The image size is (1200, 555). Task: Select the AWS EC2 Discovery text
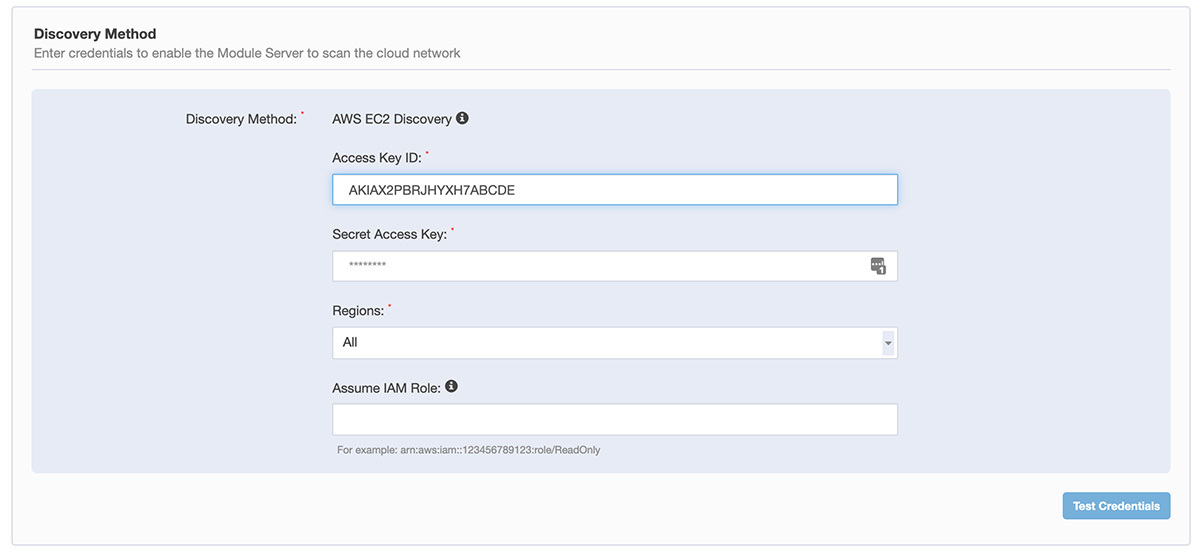392,119
